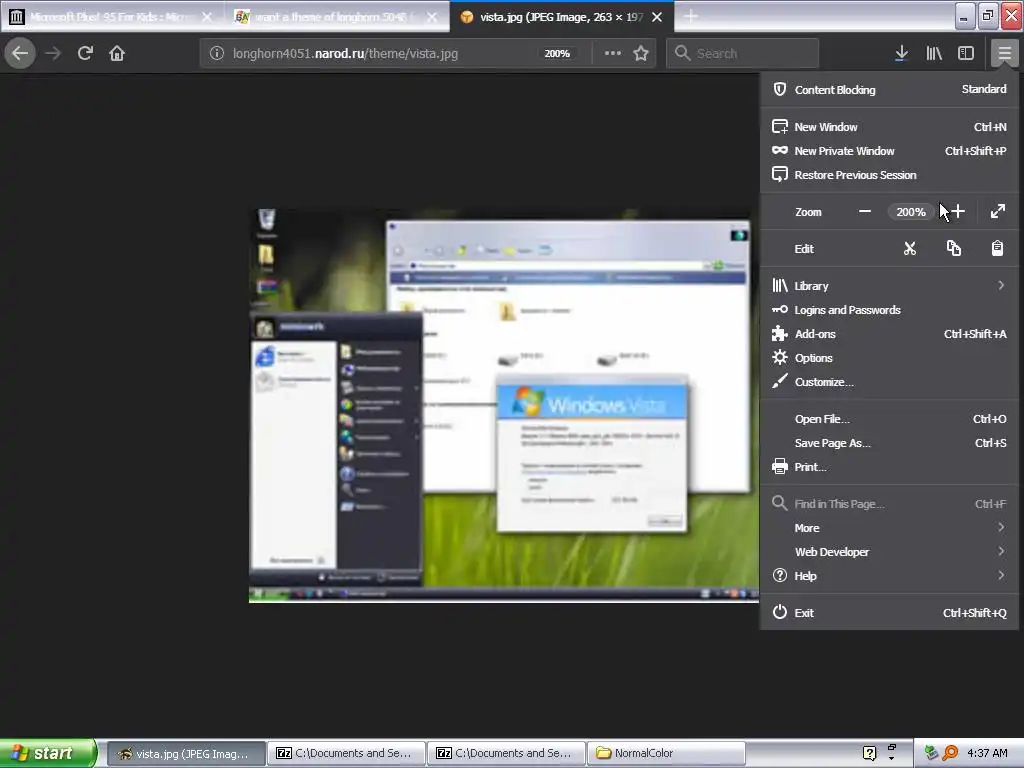Open a New Window

coord(889,127)
